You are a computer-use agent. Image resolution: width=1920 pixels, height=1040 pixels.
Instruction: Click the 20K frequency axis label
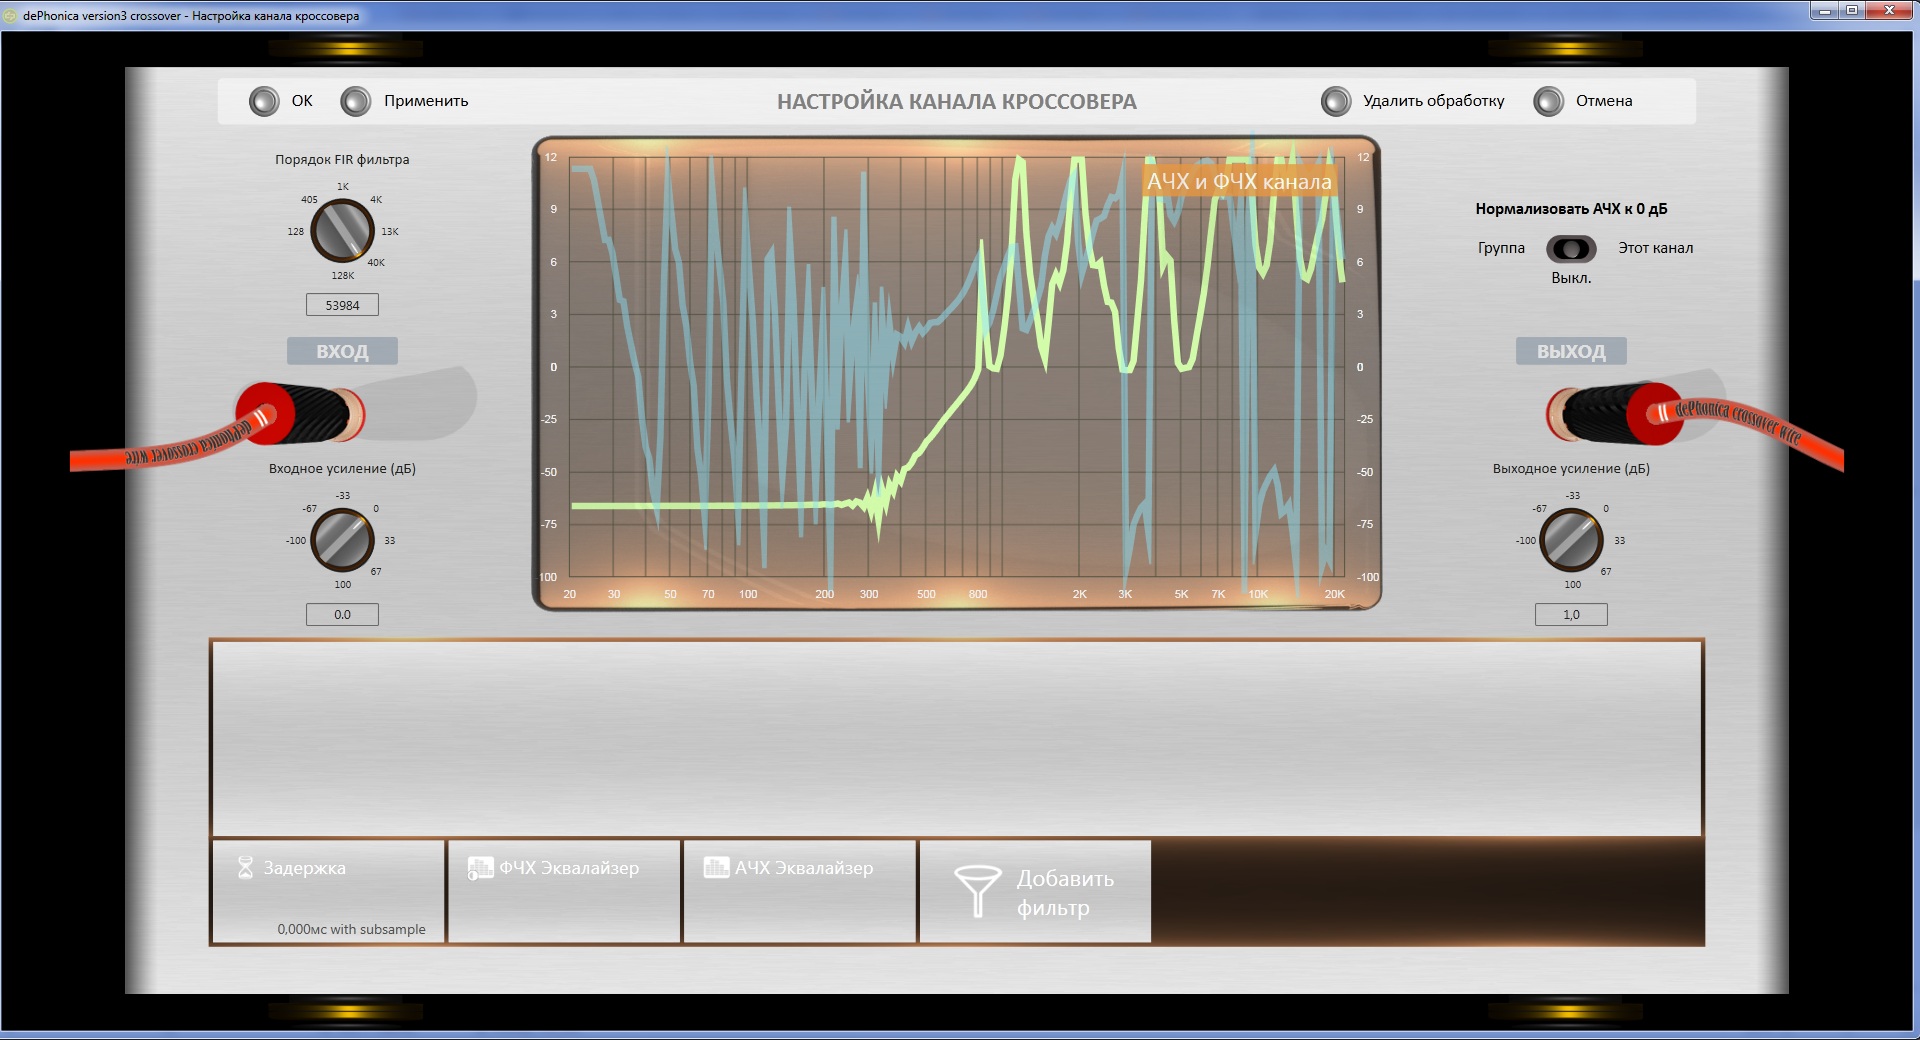(x=1334, y=594)
